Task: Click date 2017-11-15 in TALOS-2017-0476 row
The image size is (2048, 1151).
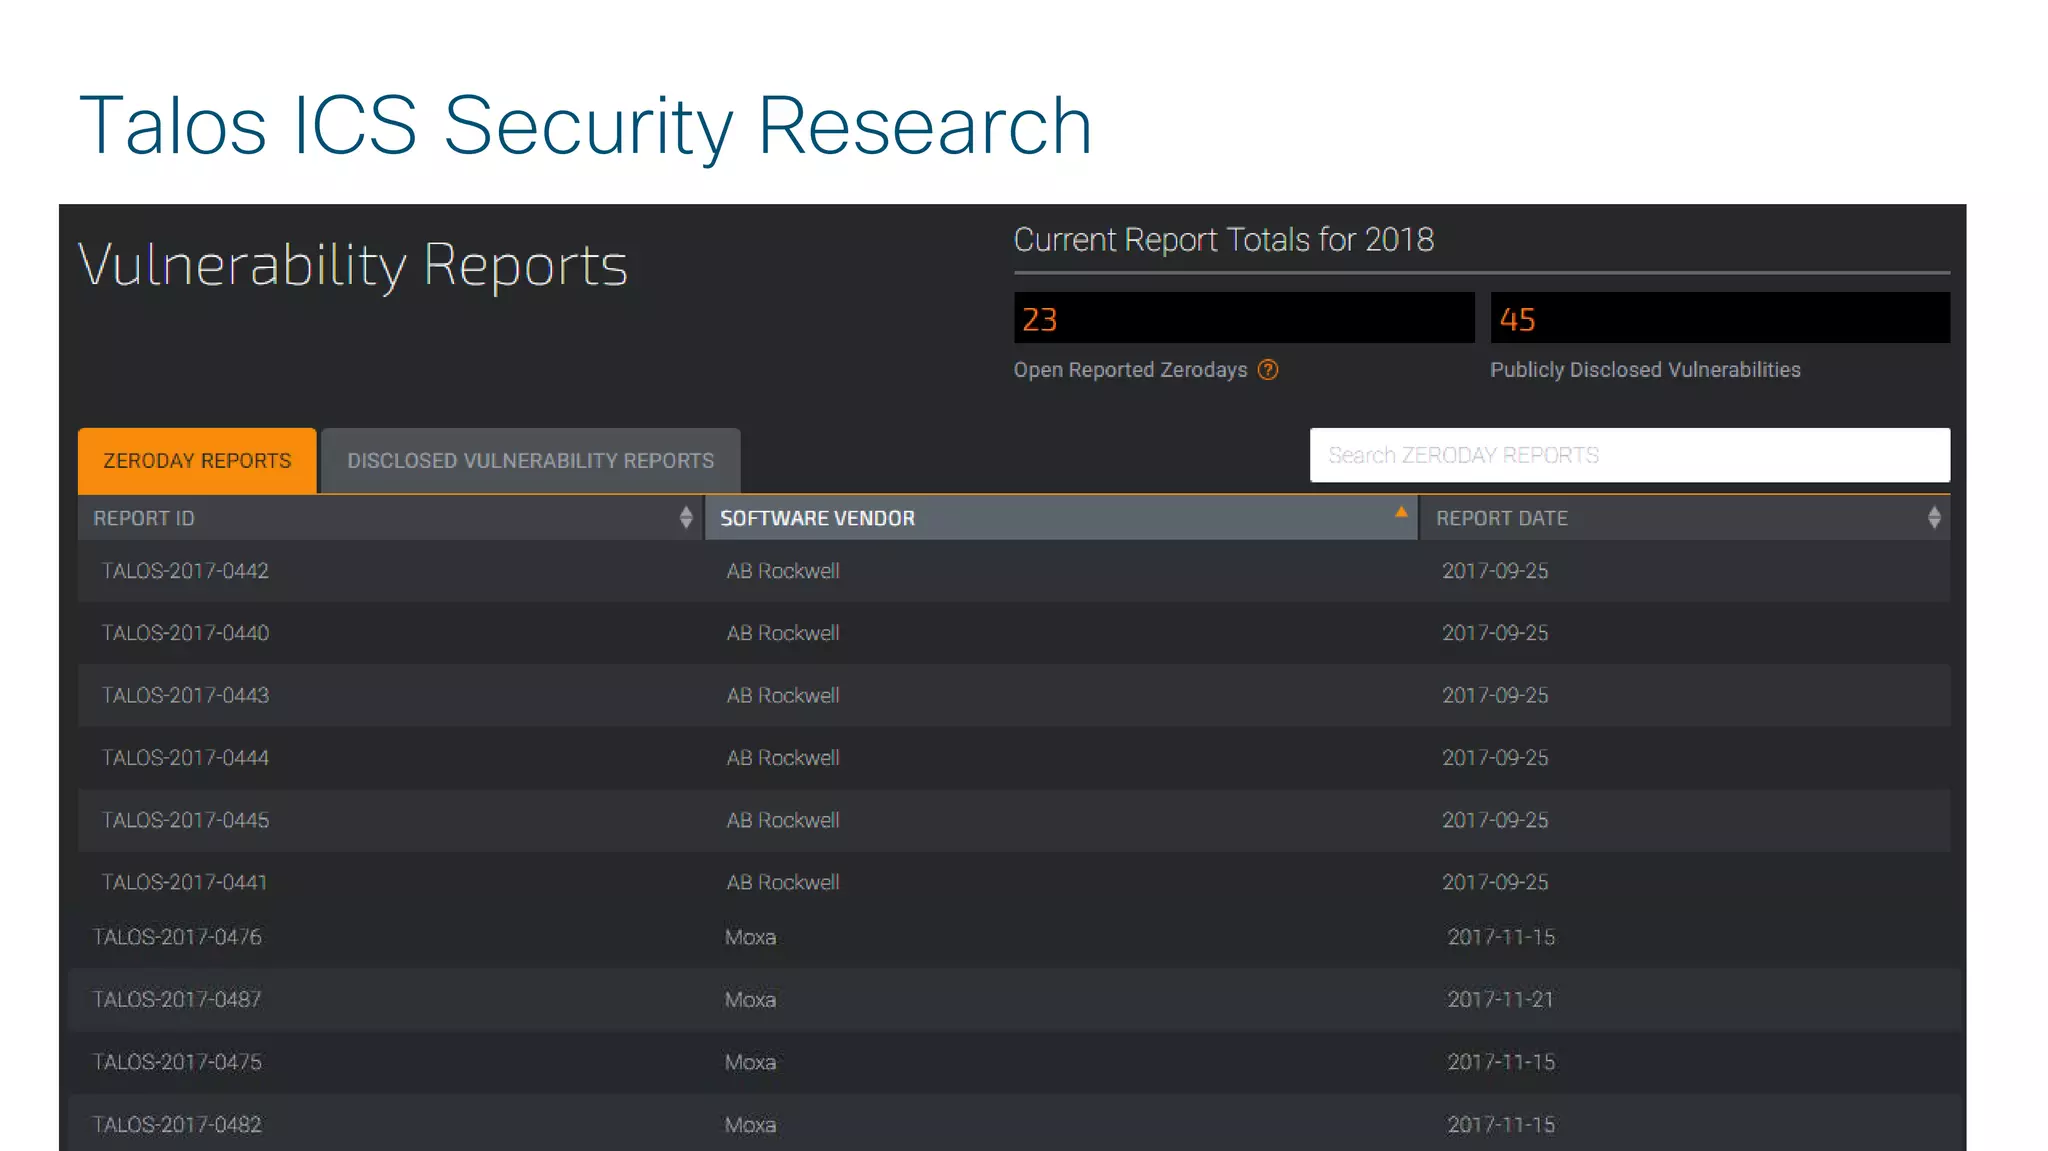Action: 1501,937
